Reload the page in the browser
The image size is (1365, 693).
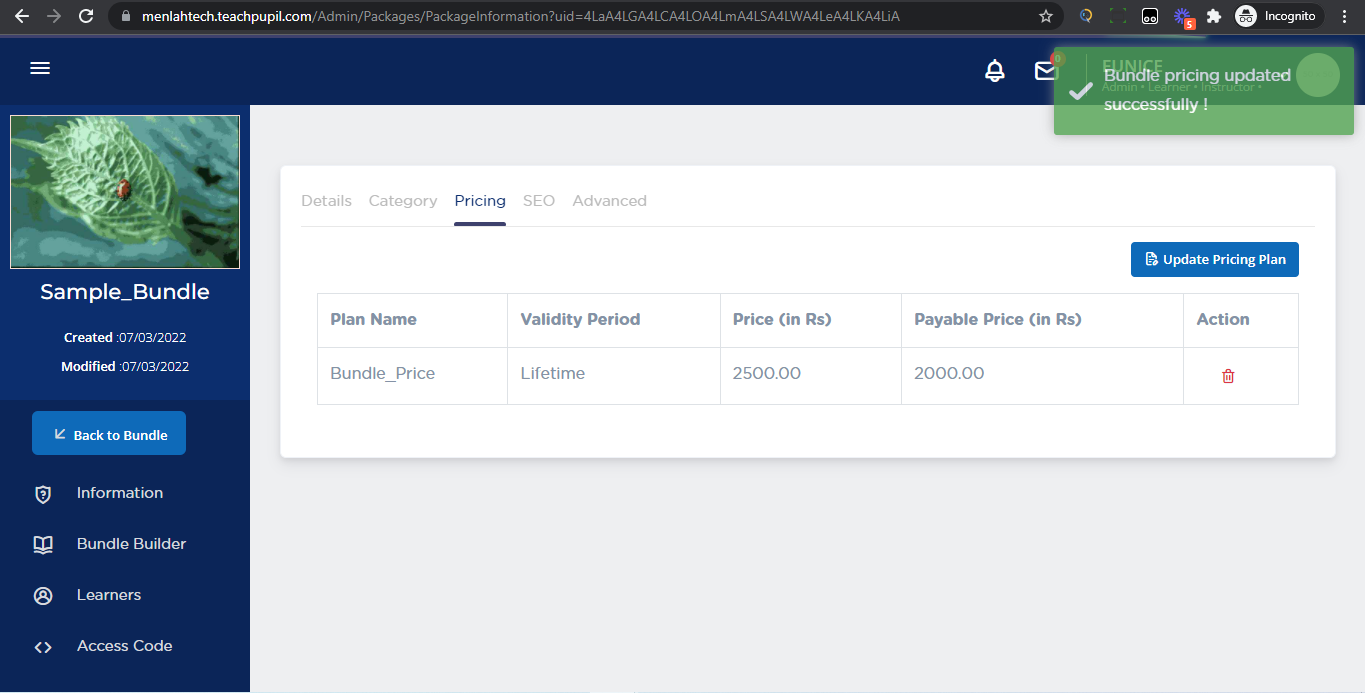(x=86, y=16)
